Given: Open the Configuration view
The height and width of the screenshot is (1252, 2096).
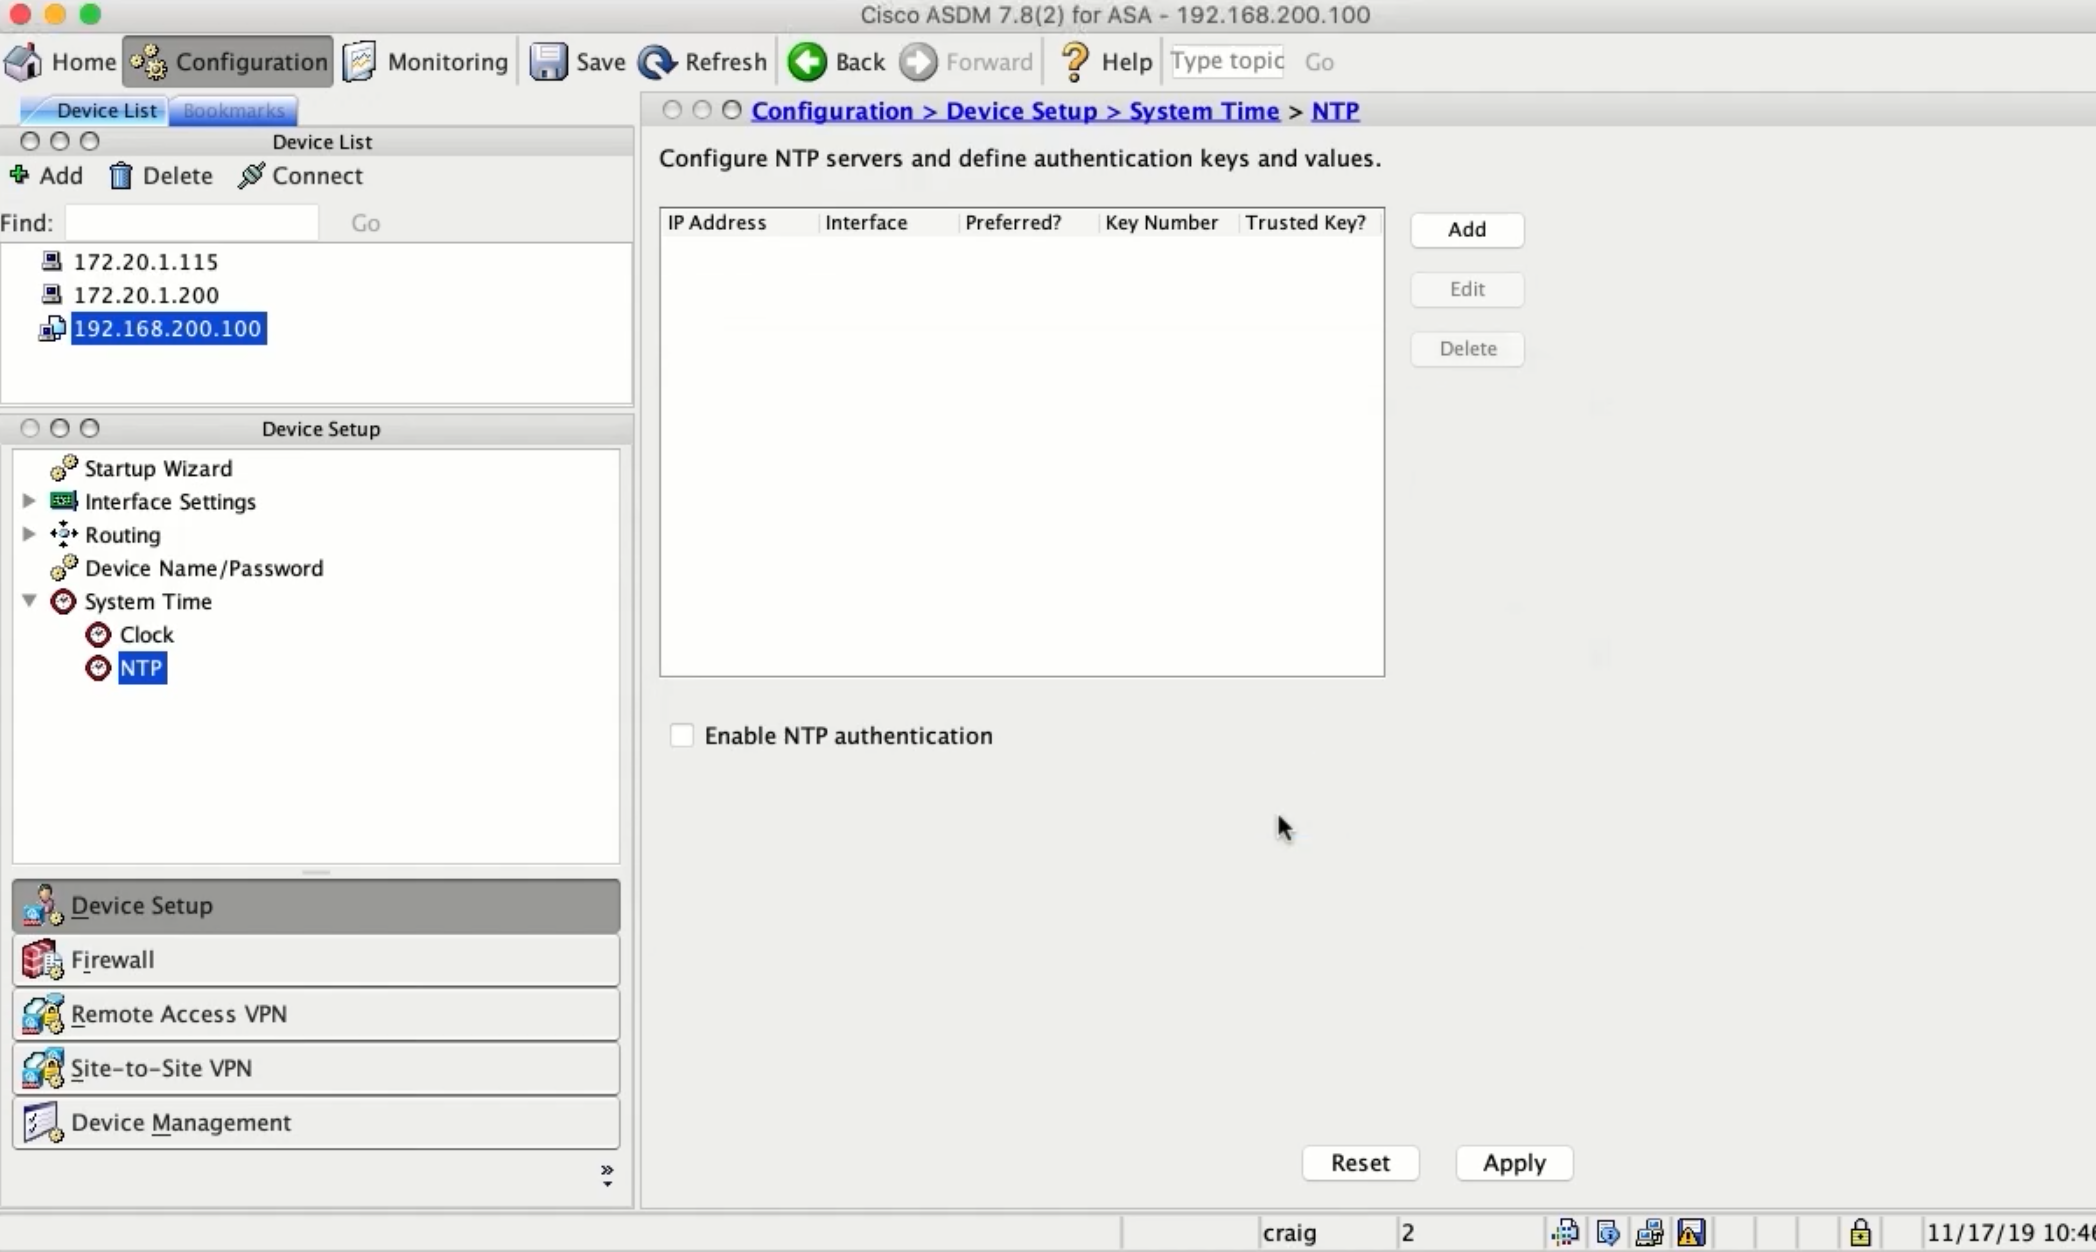Looking at the screenshot, I should pyautogui.click(x=228, y=62).
